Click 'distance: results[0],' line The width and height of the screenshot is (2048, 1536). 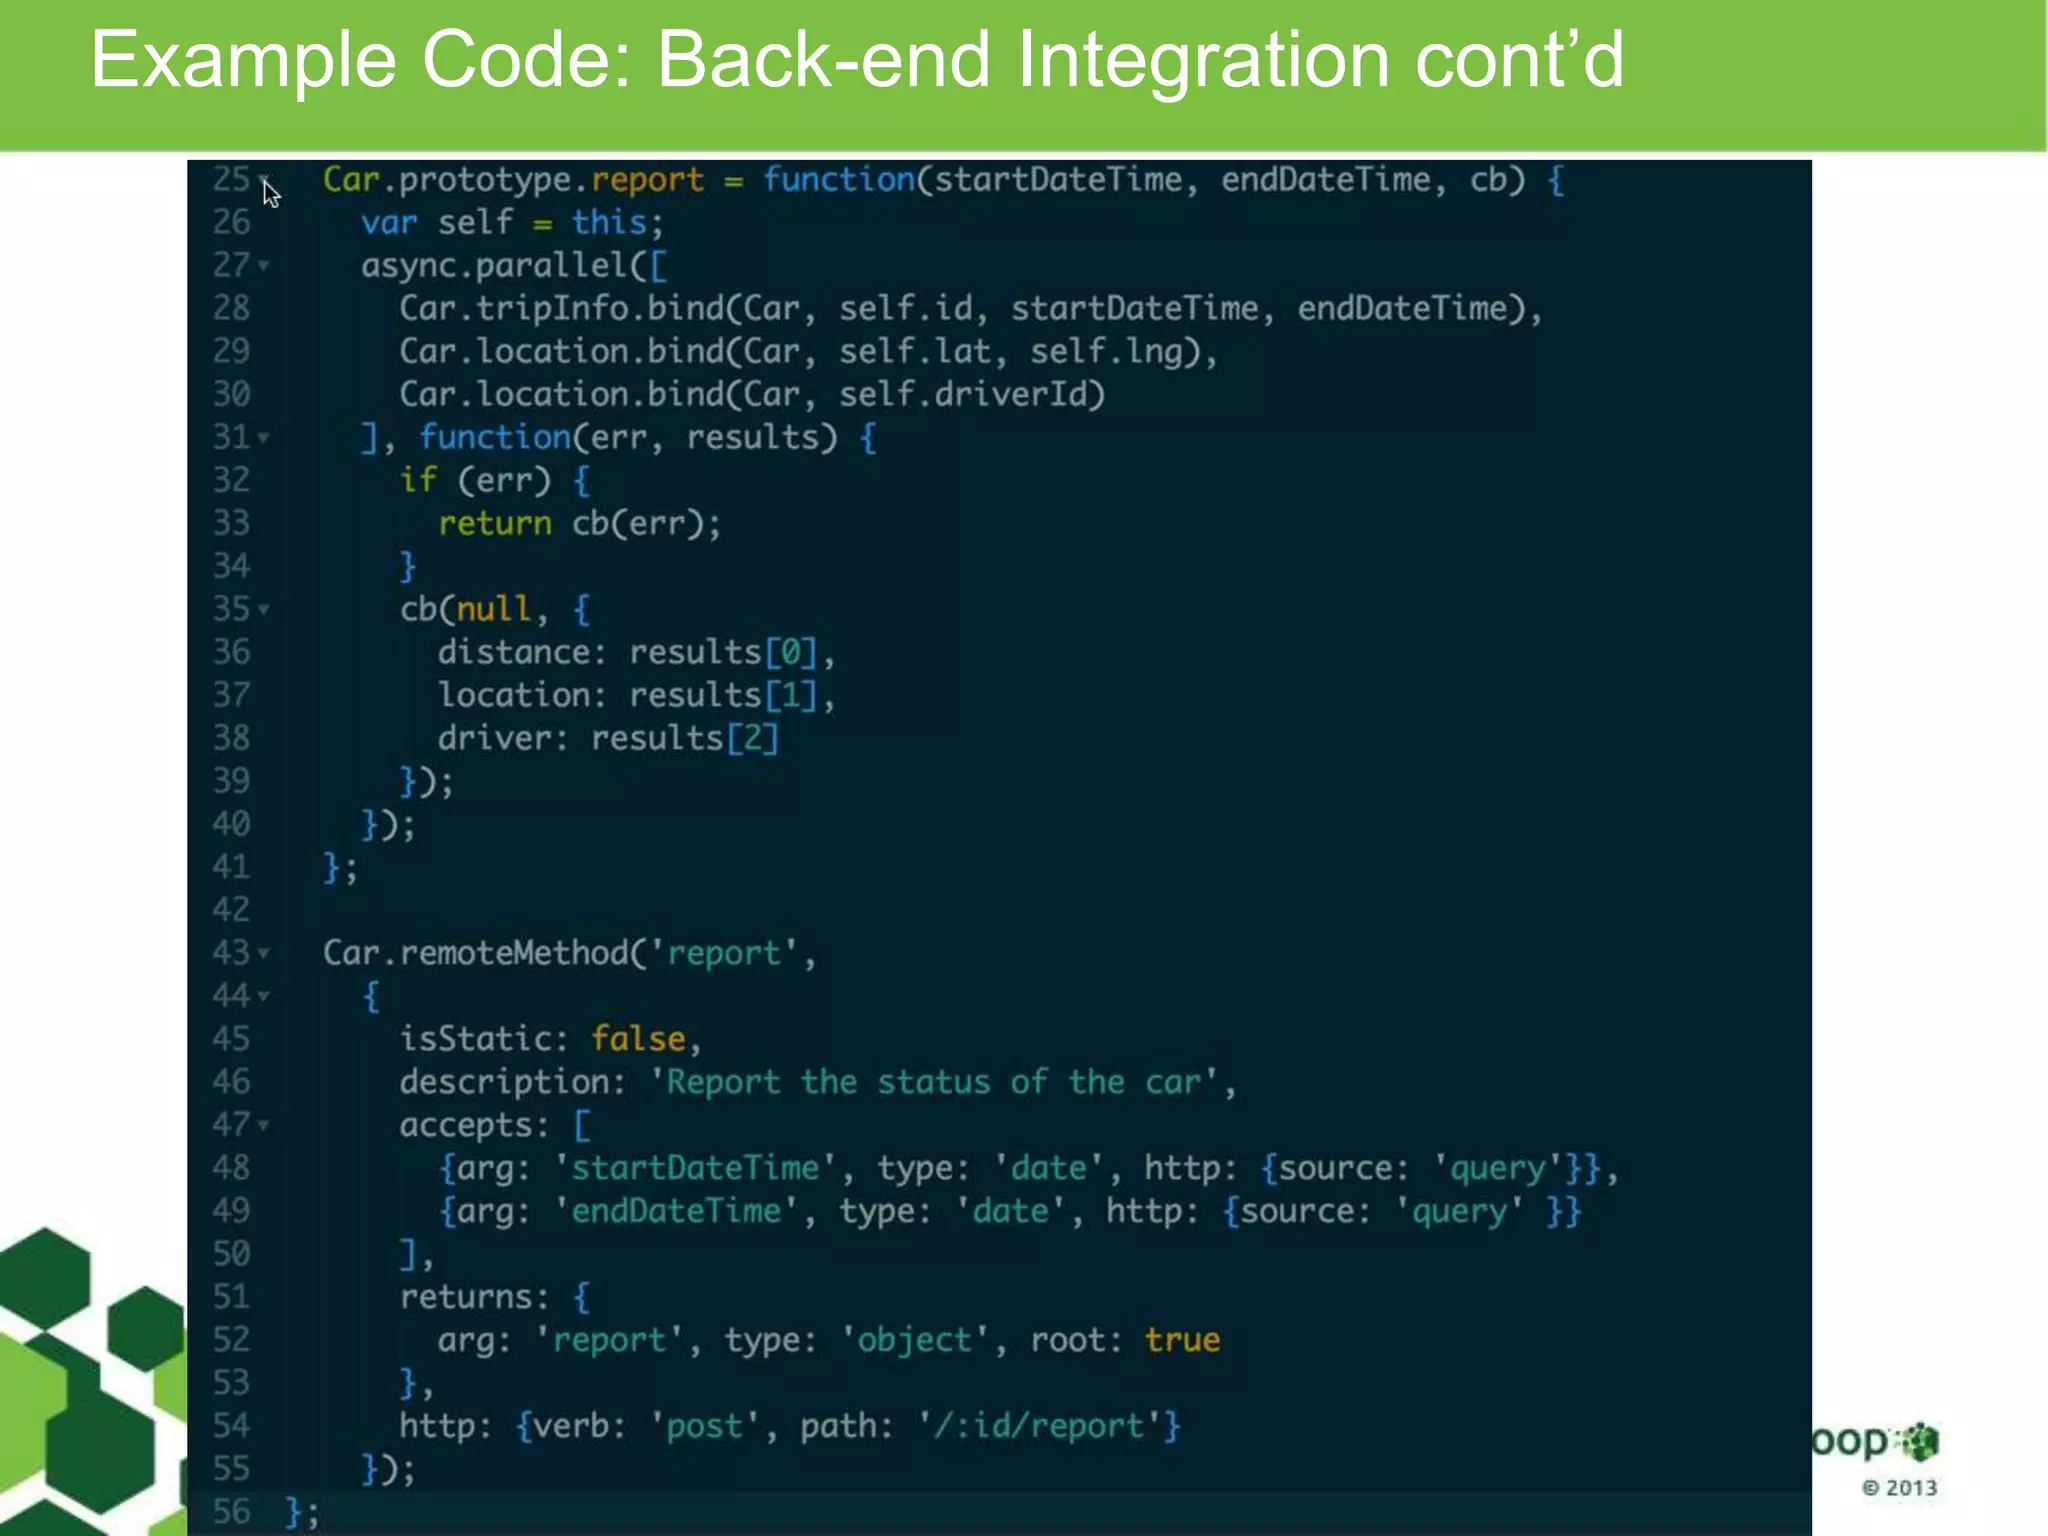pos(636,652)
